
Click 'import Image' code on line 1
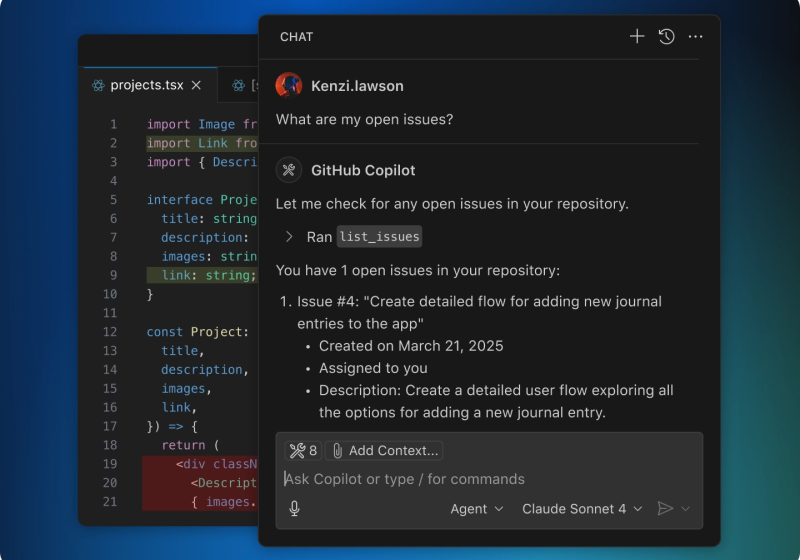point(191,124)
